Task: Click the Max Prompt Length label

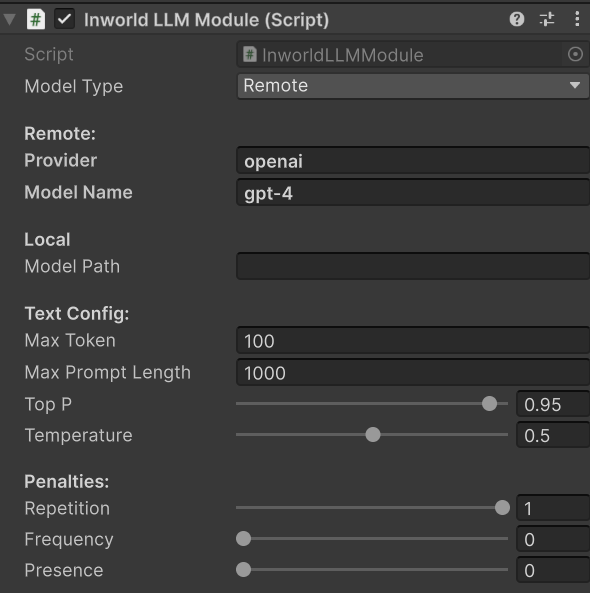Action: click(108, 373)
